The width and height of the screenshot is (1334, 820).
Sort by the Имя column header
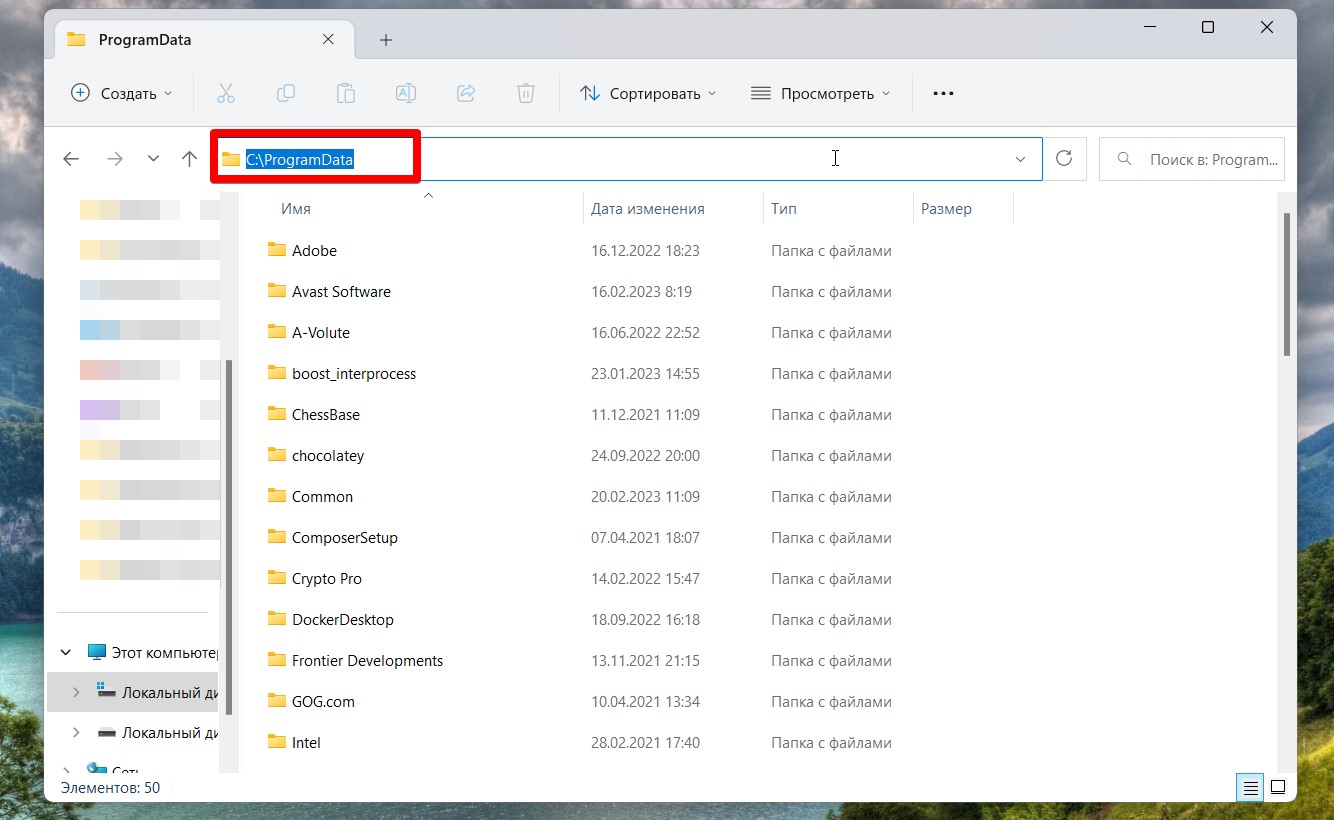tap(296, 209)
